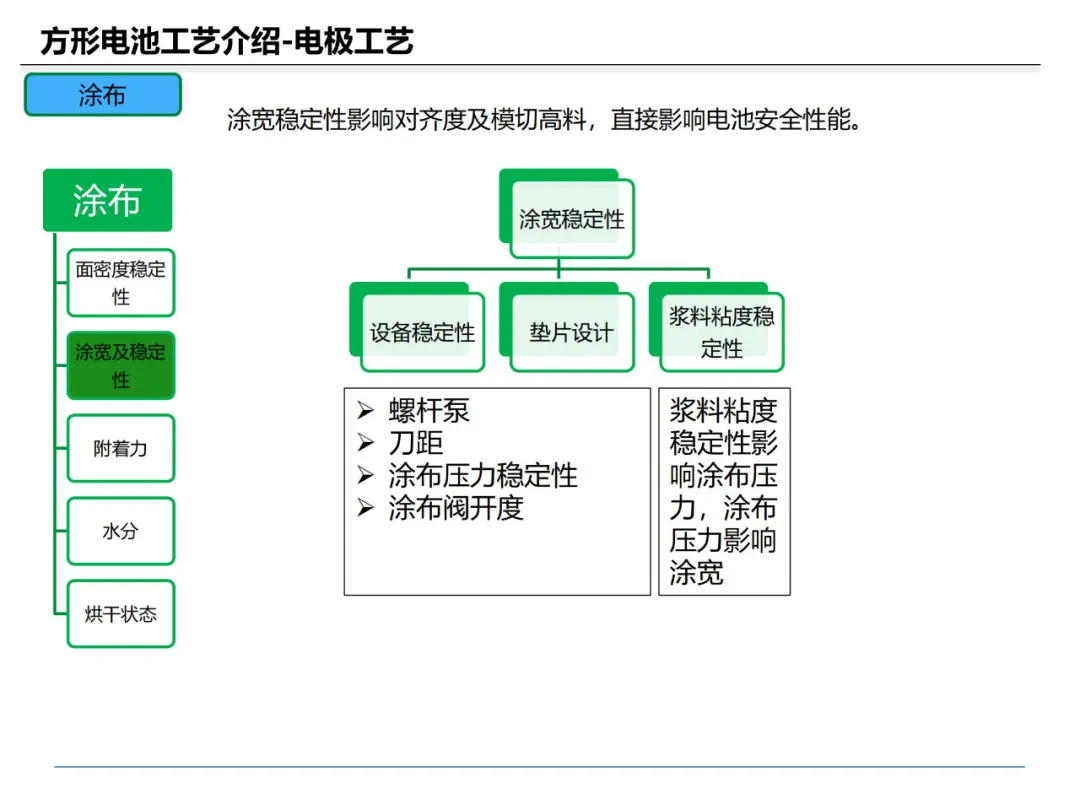Click the 涂布压力稳定性 bullet text
The width and height of the screenshot is (1080, 810).
pos(483,475)
